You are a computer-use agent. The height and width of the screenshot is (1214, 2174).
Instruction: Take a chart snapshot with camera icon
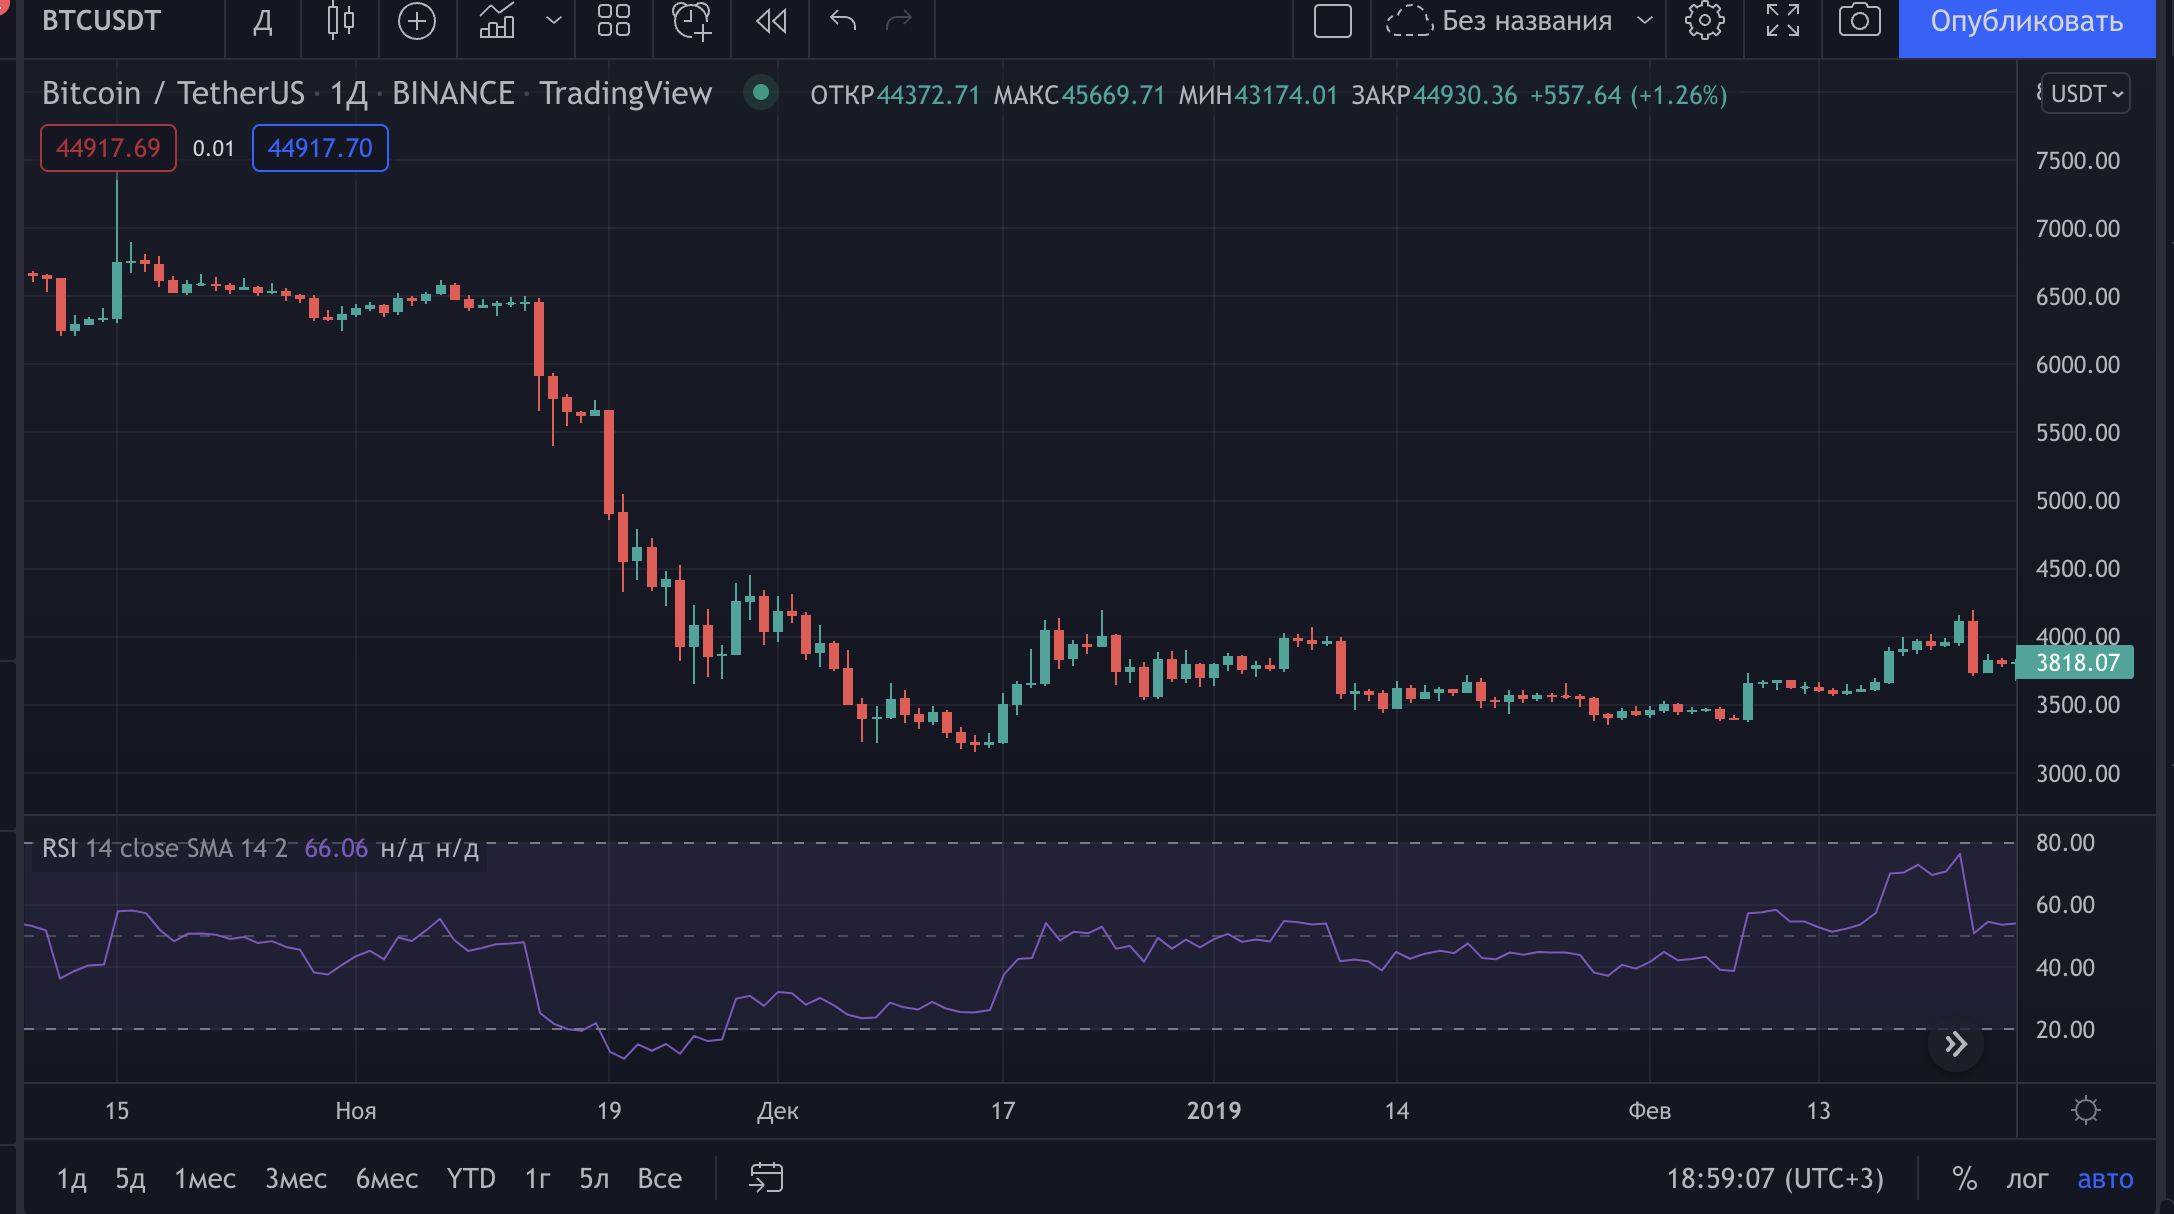[1859, 21]
